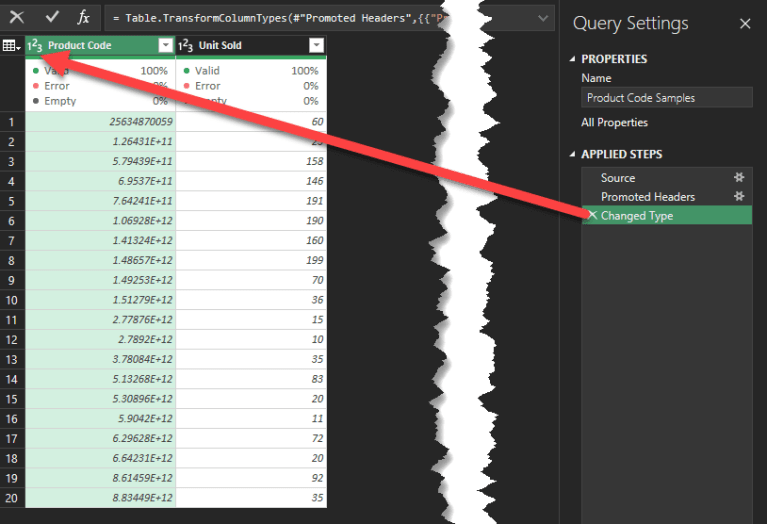Change Product Code data type icon
The width and height of the screenshot is (767, 524).
coord(35,46)
